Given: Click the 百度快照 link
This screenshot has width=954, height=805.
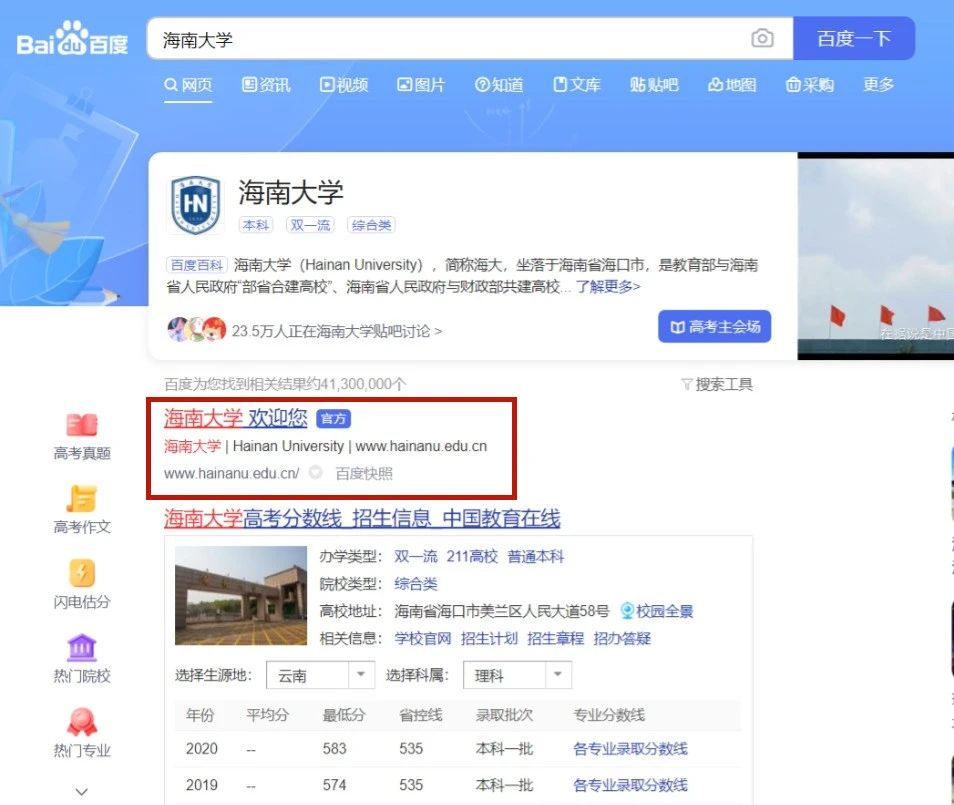Looking at the screenshot, I should coord(364,473).
